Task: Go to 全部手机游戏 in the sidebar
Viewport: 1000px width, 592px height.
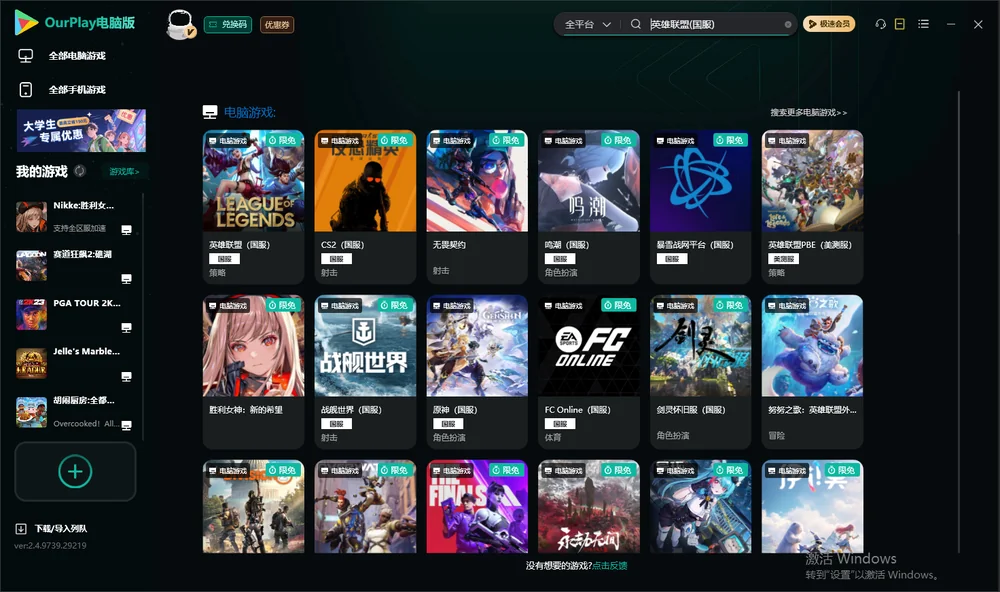Action: click(62, 90)
